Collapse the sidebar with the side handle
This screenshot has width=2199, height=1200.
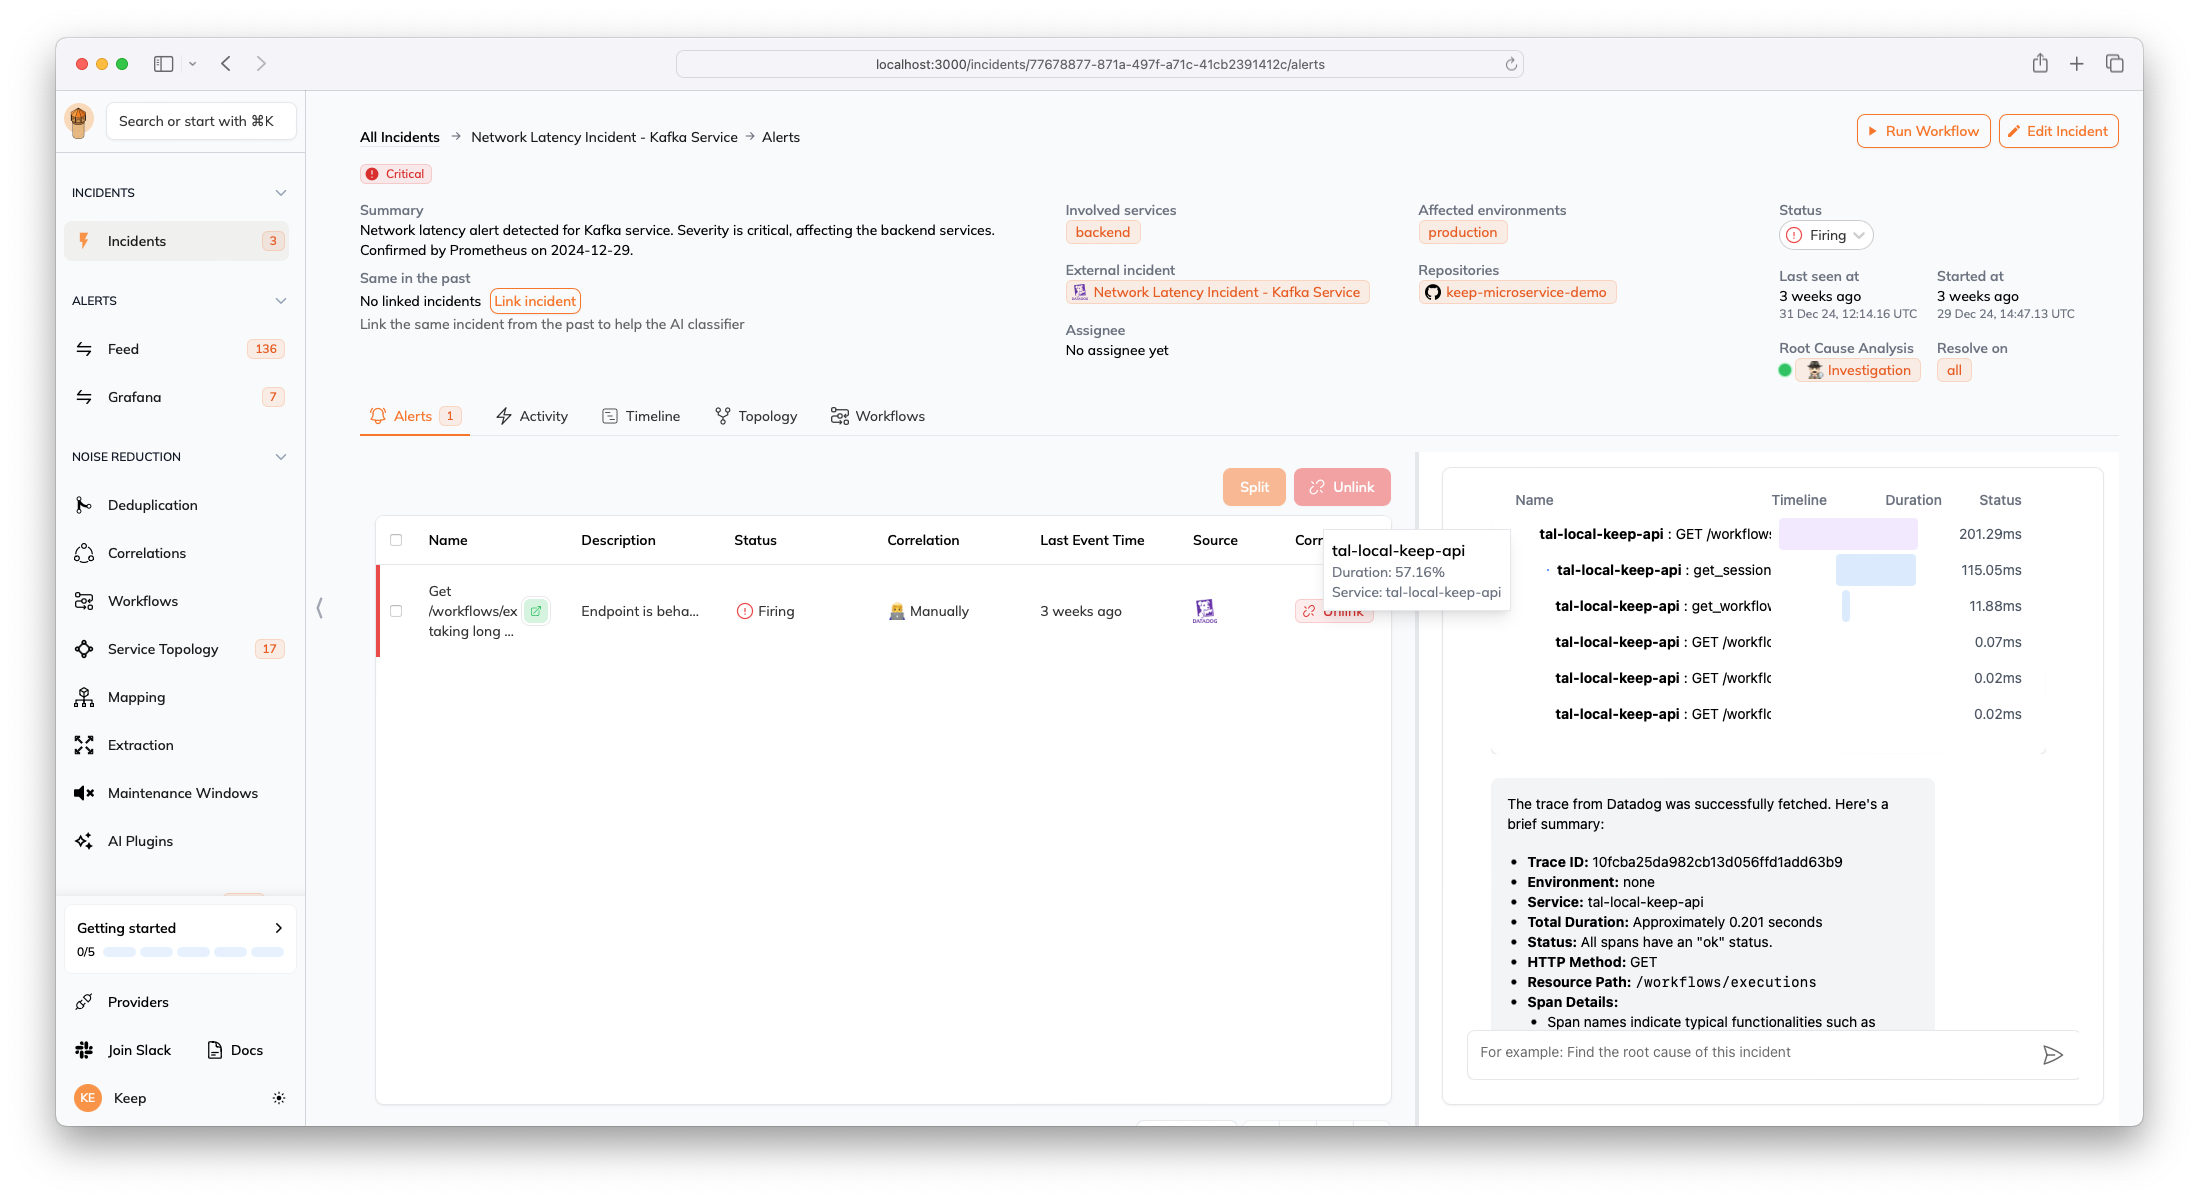(319, 607)
